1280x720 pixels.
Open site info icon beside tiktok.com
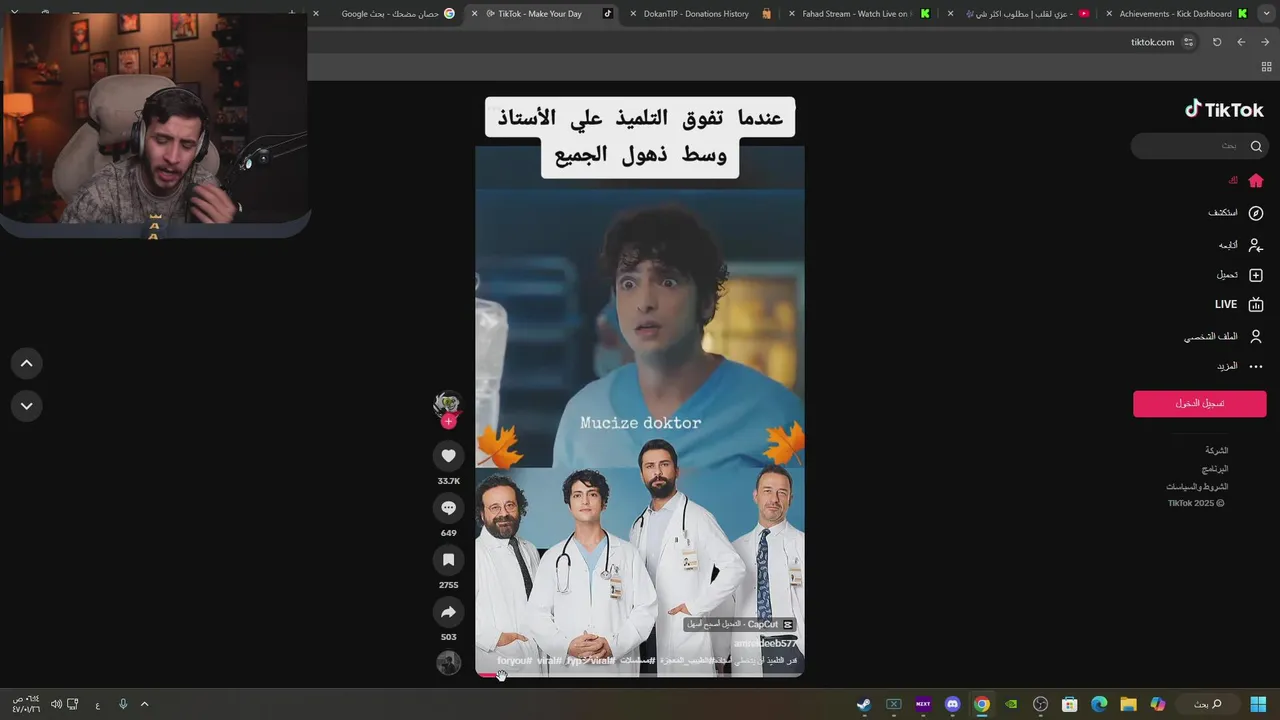(x=1188, y=42)
